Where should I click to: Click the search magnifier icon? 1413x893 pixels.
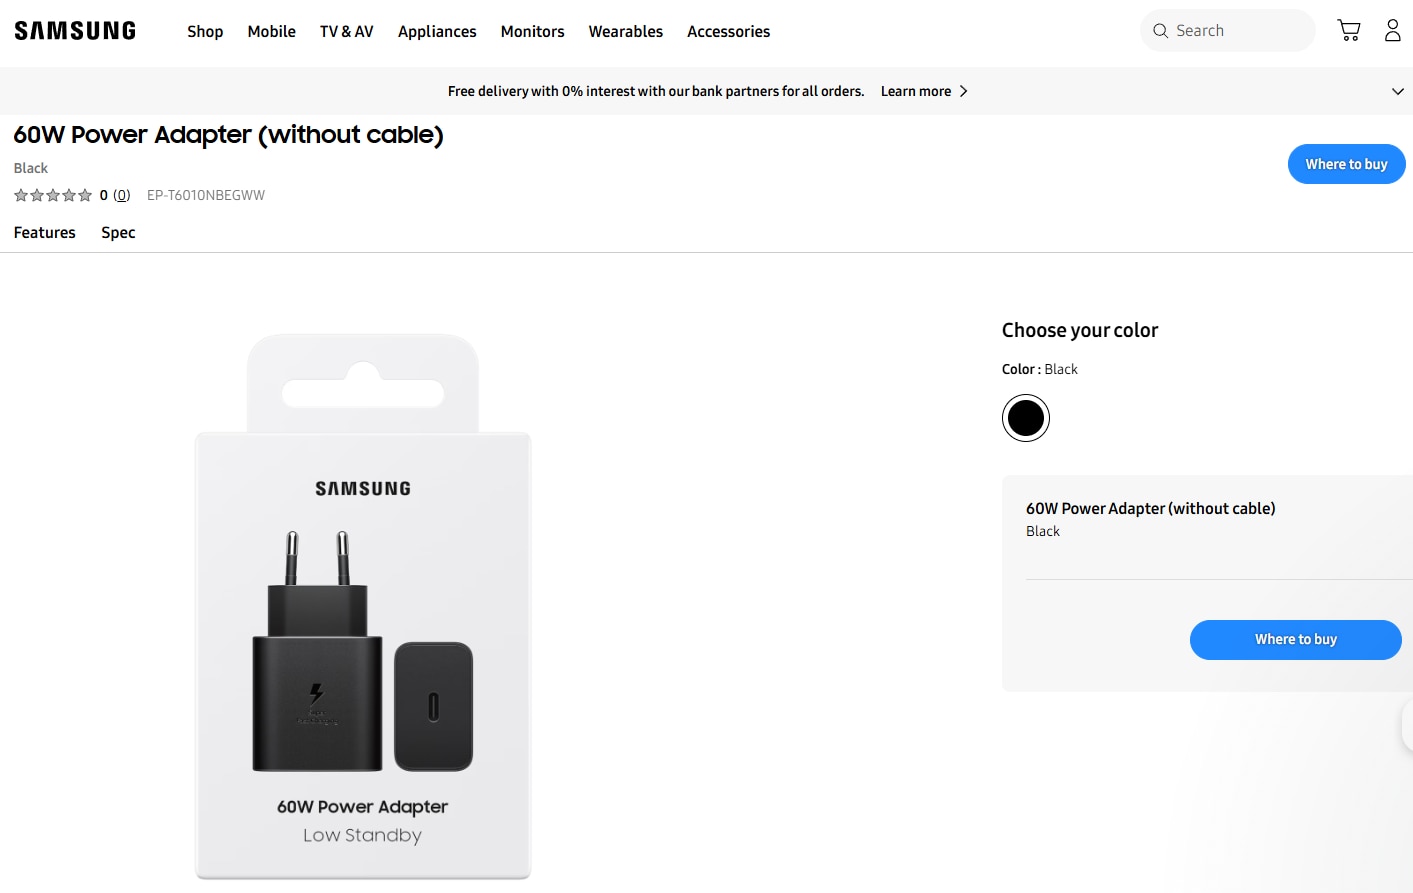pos(1160,30)
